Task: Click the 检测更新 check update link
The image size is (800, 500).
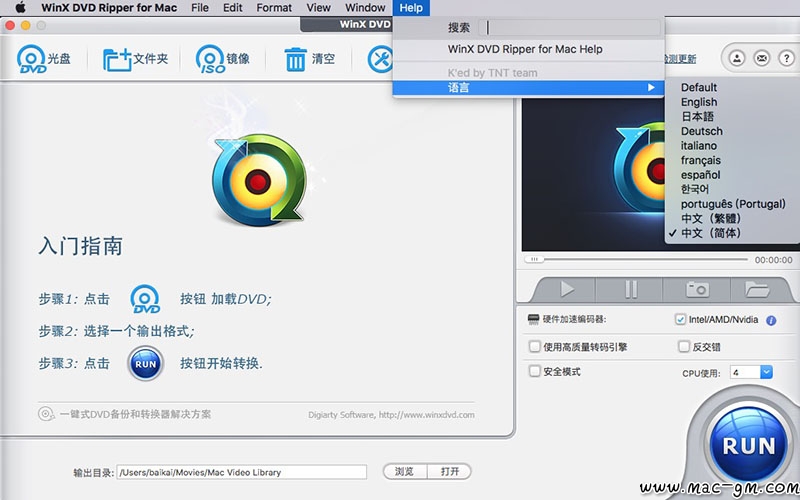Action: click(x=680, y=59)
